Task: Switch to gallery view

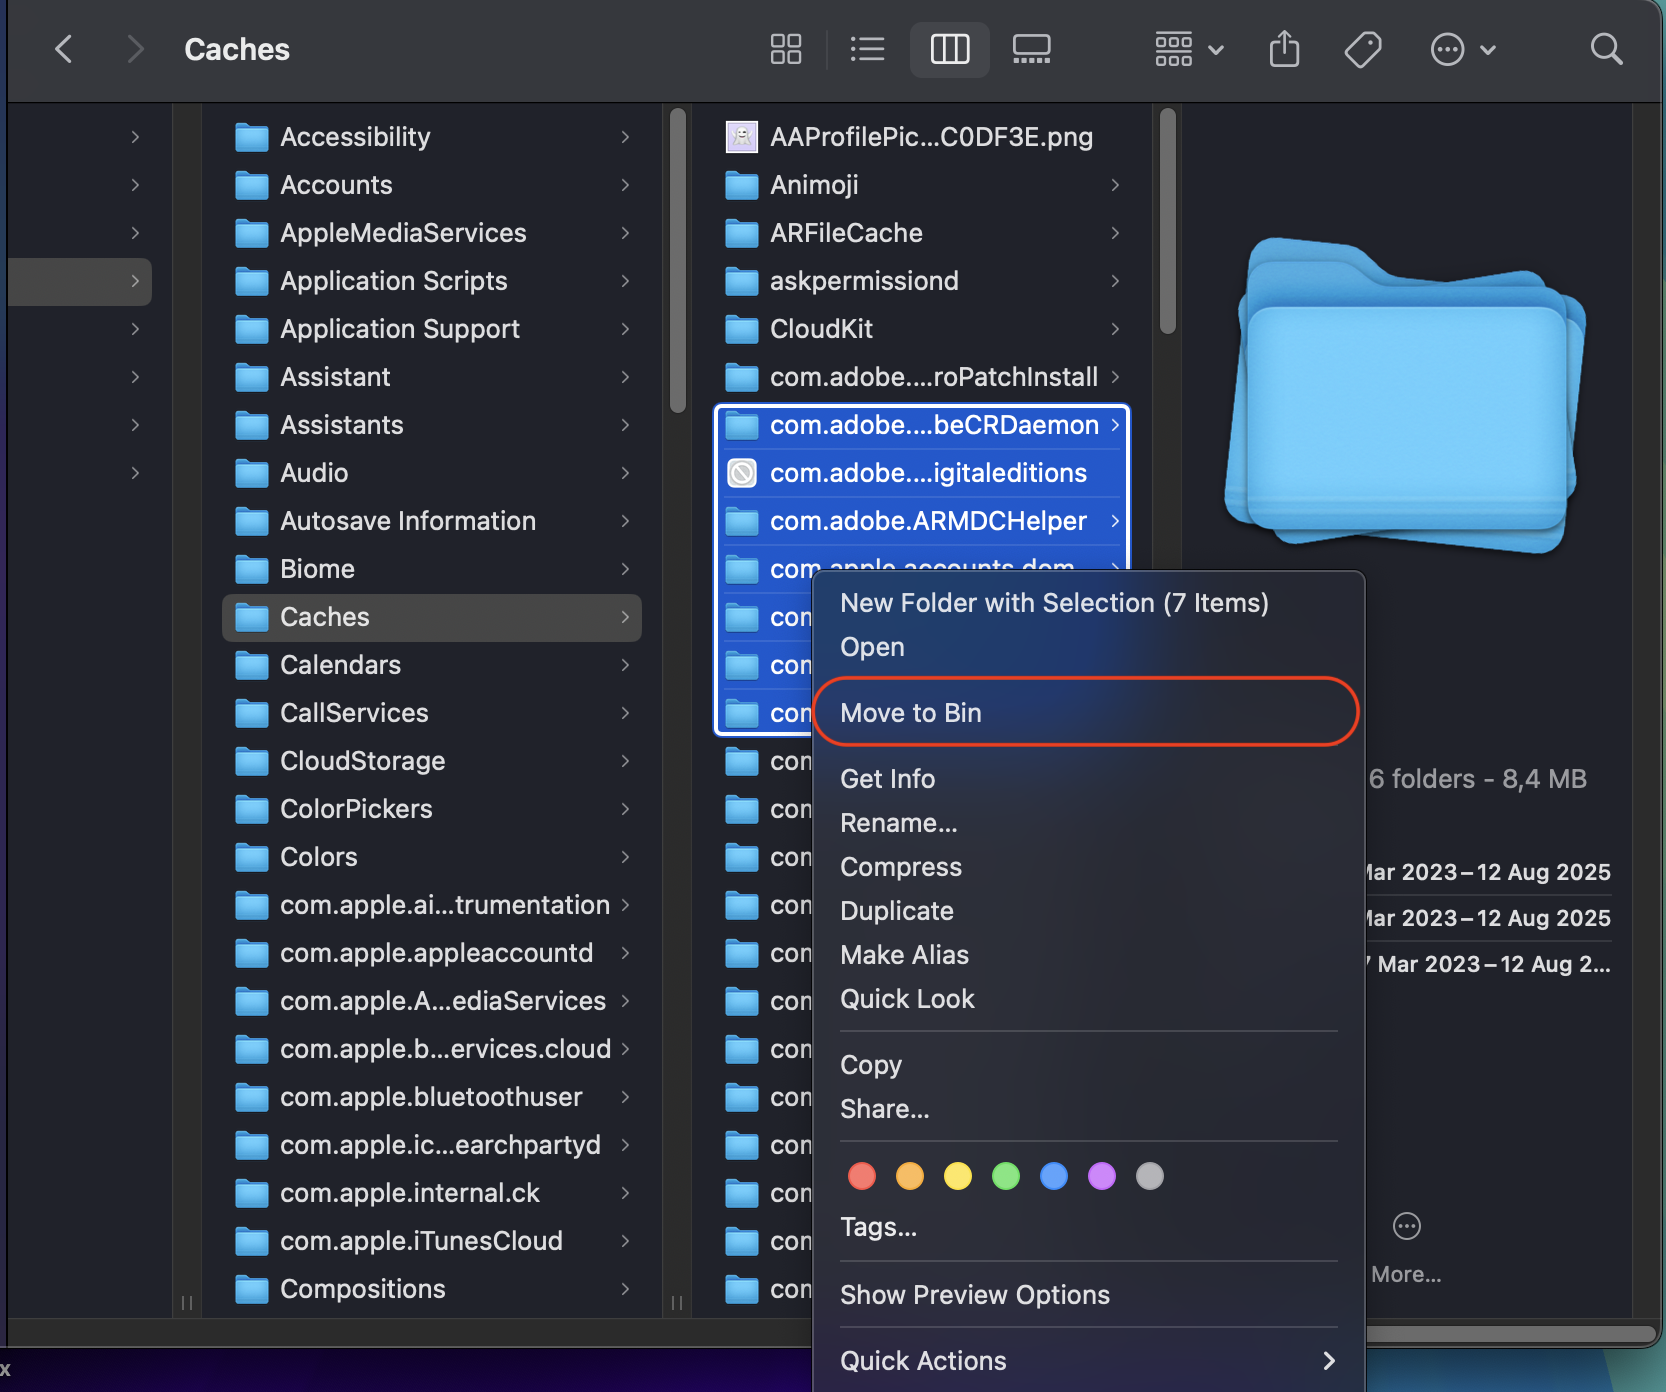Action: 1031,49
